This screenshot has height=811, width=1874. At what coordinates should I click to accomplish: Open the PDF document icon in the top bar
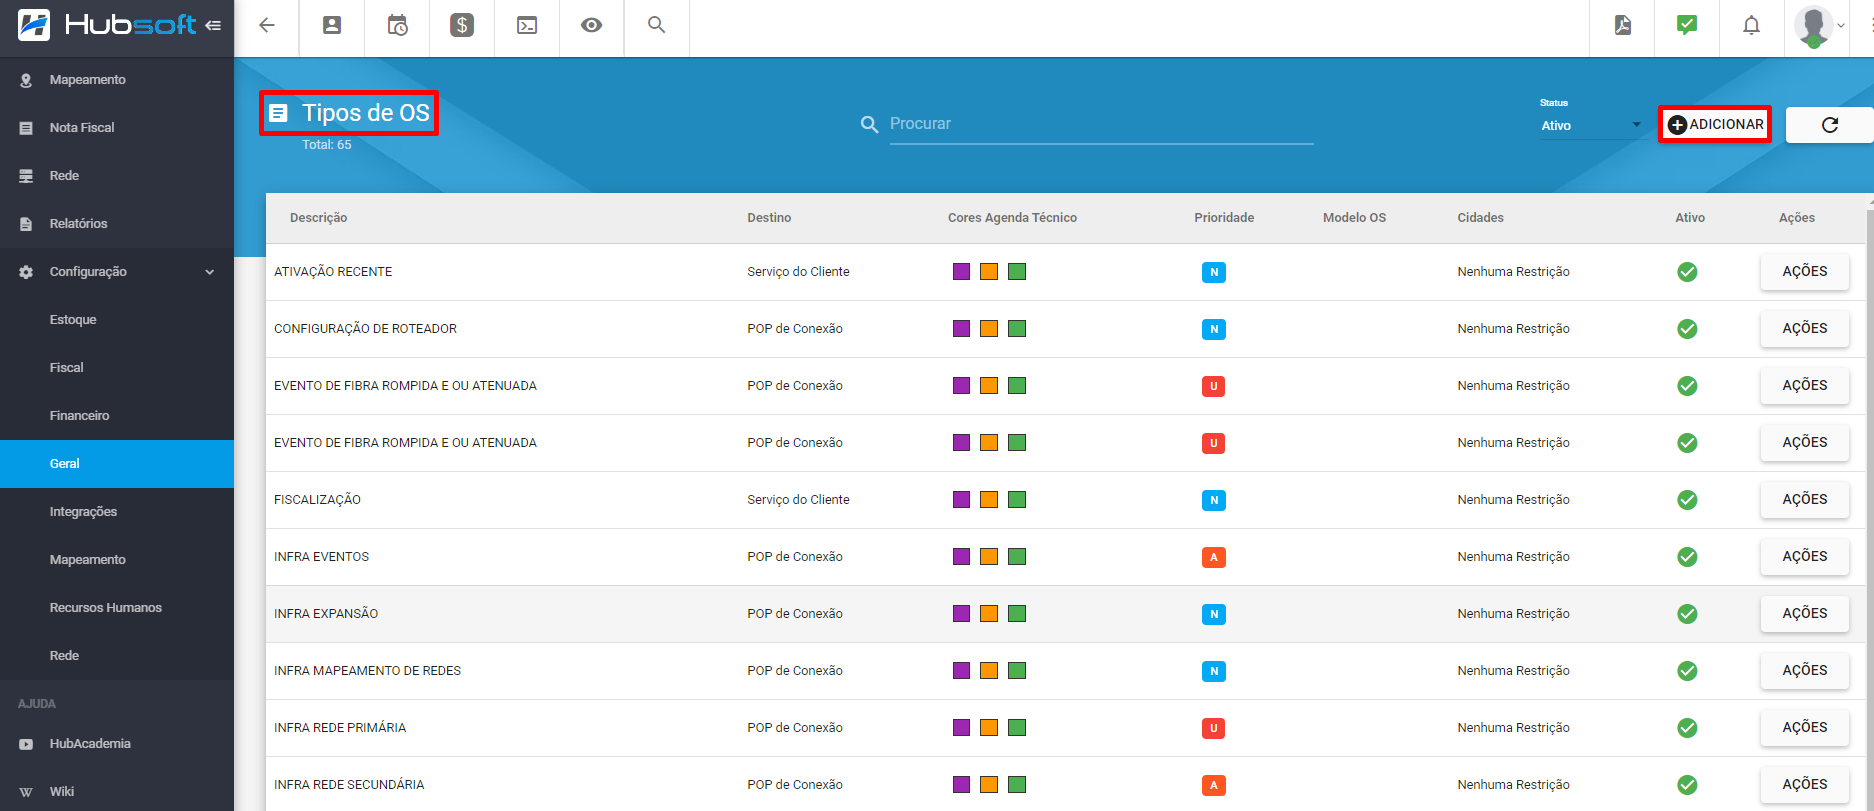1622,25
